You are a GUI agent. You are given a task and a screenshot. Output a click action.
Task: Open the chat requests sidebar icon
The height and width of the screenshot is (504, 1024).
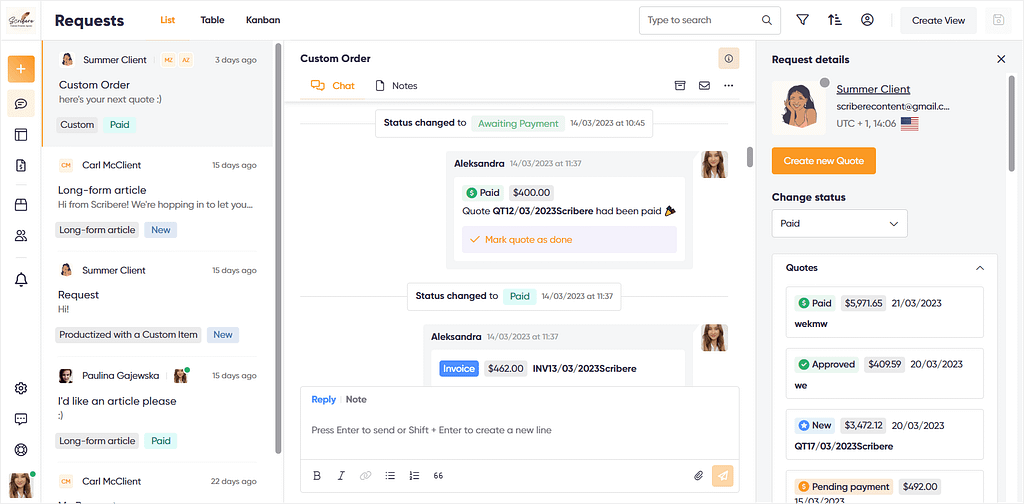point(21,104)
